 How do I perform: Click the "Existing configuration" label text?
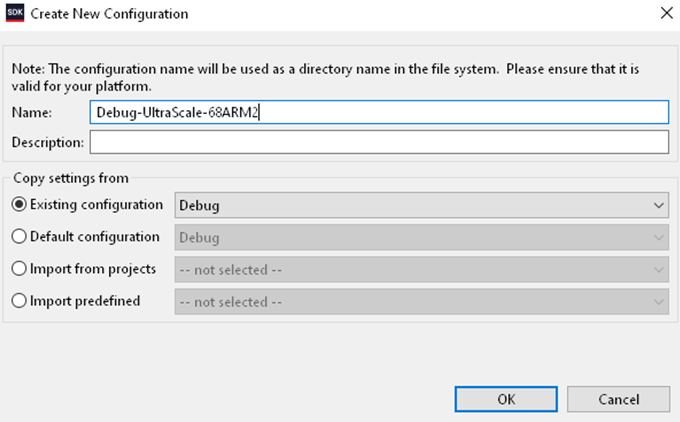[96, 205]
